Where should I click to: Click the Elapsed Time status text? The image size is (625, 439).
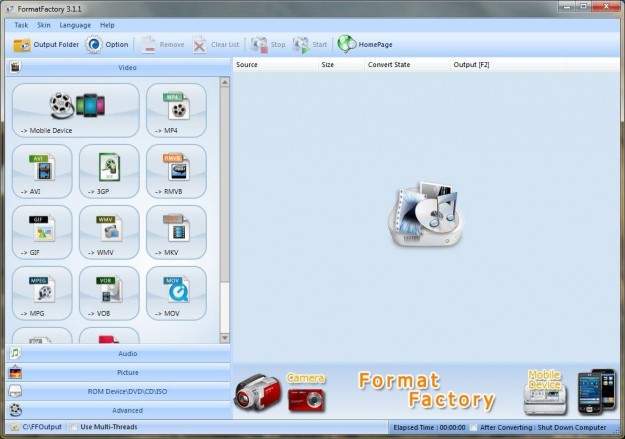(x=429, y=427)
